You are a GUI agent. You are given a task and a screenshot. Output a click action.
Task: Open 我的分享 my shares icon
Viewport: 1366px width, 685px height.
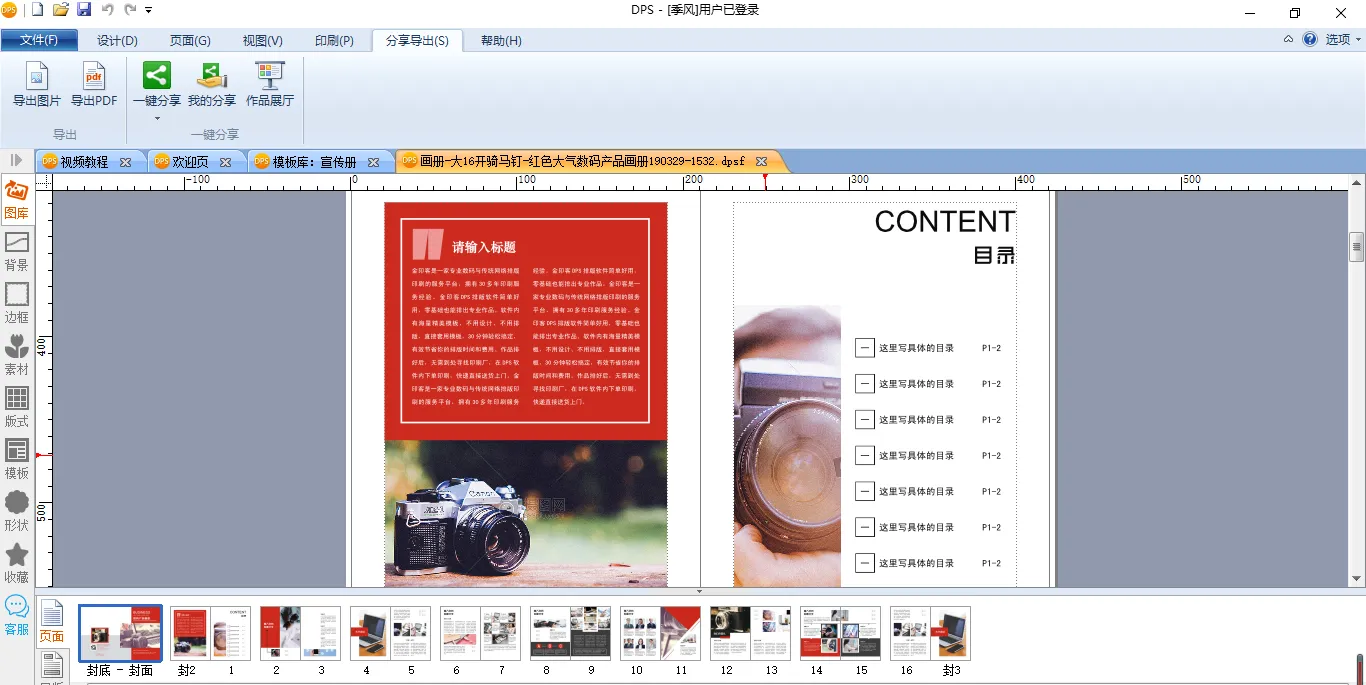point(212,78)
